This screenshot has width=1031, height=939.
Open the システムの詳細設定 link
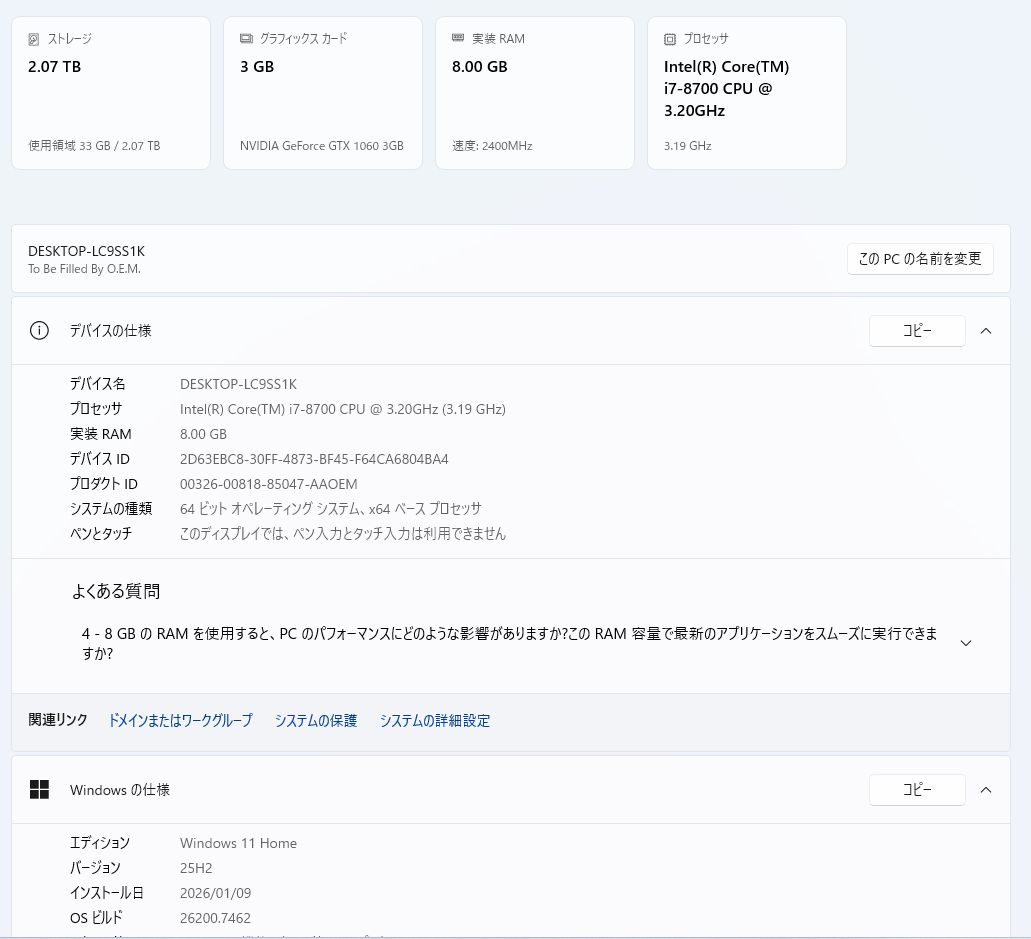[435, 721]
